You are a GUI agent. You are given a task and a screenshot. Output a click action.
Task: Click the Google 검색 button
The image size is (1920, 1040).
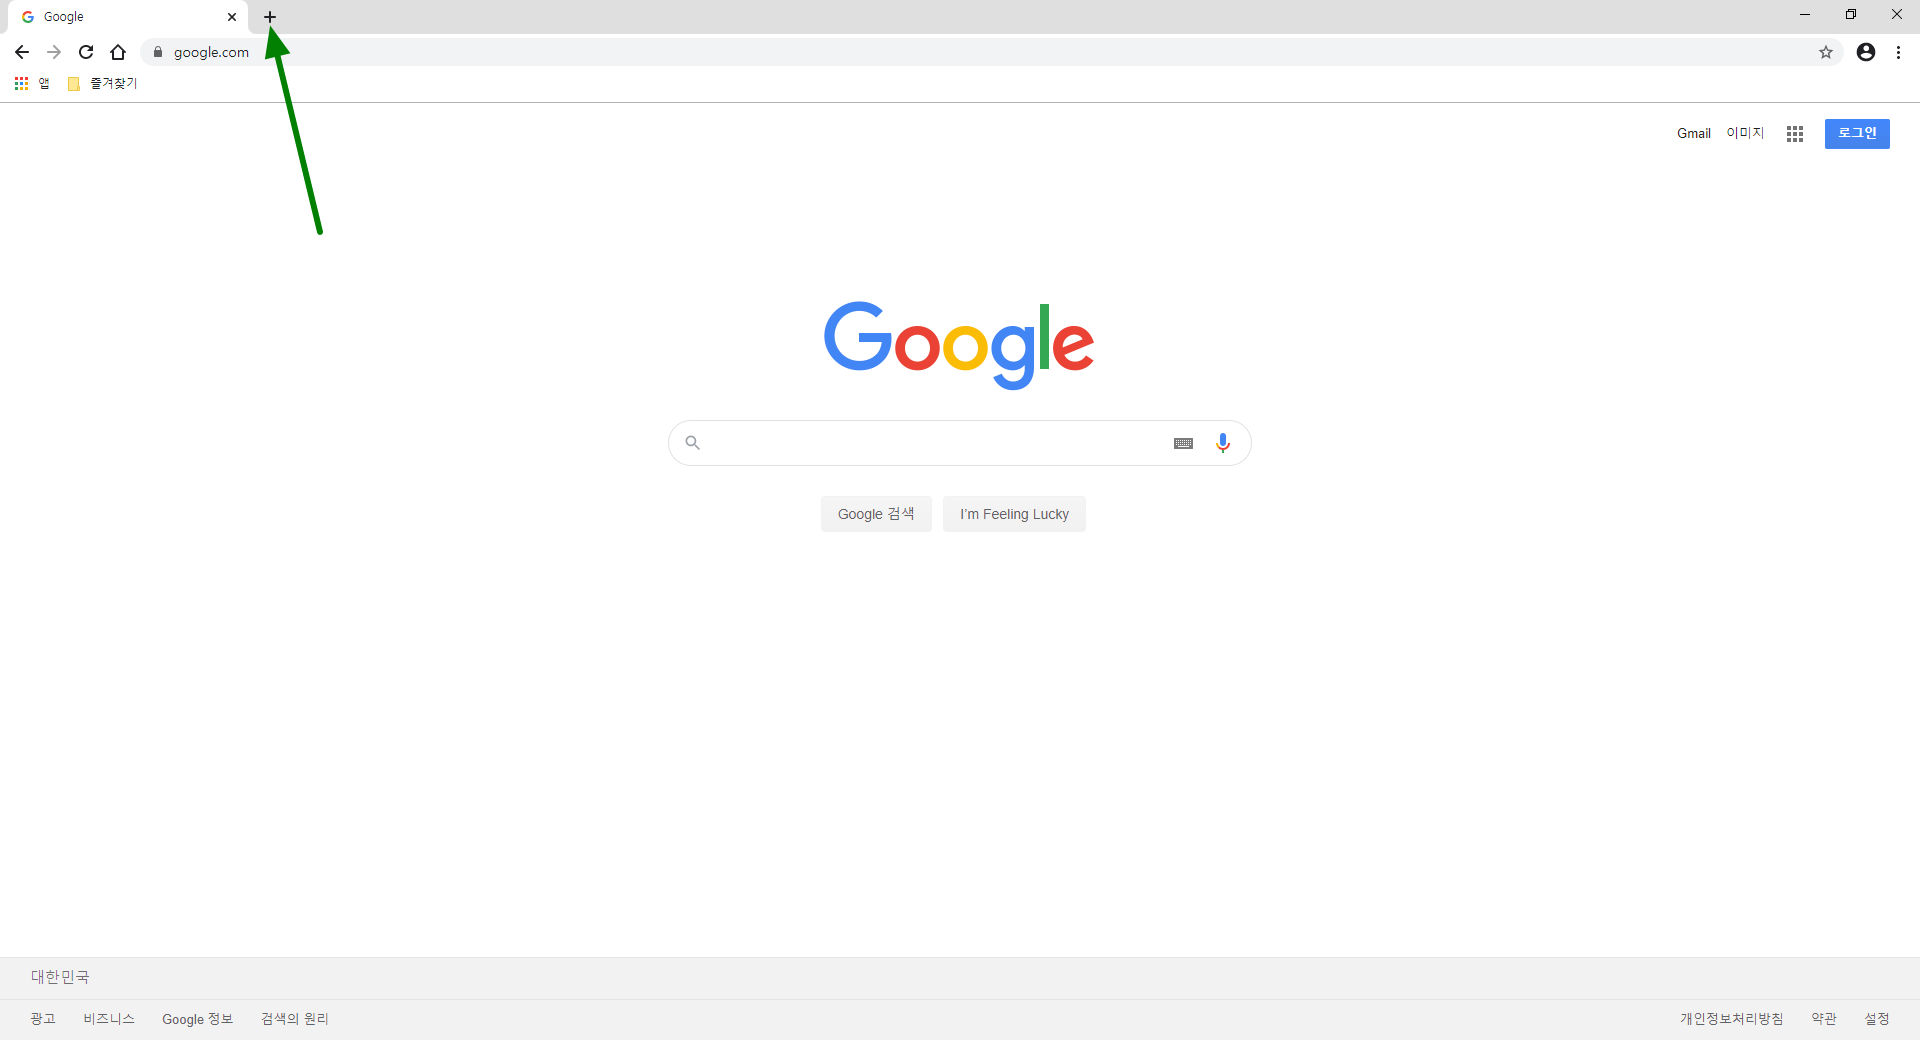pyautogui.click(x=876, y=514)
